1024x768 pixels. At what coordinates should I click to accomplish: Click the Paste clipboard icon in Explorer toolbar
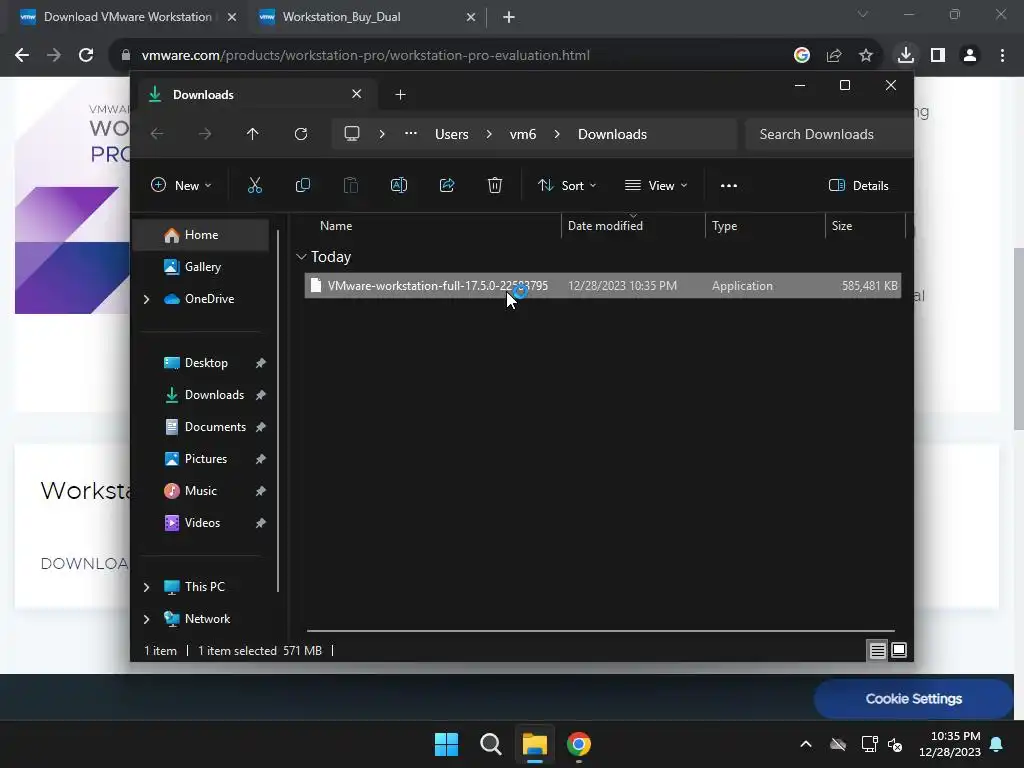pyautogui.click(x=351, y=185)
